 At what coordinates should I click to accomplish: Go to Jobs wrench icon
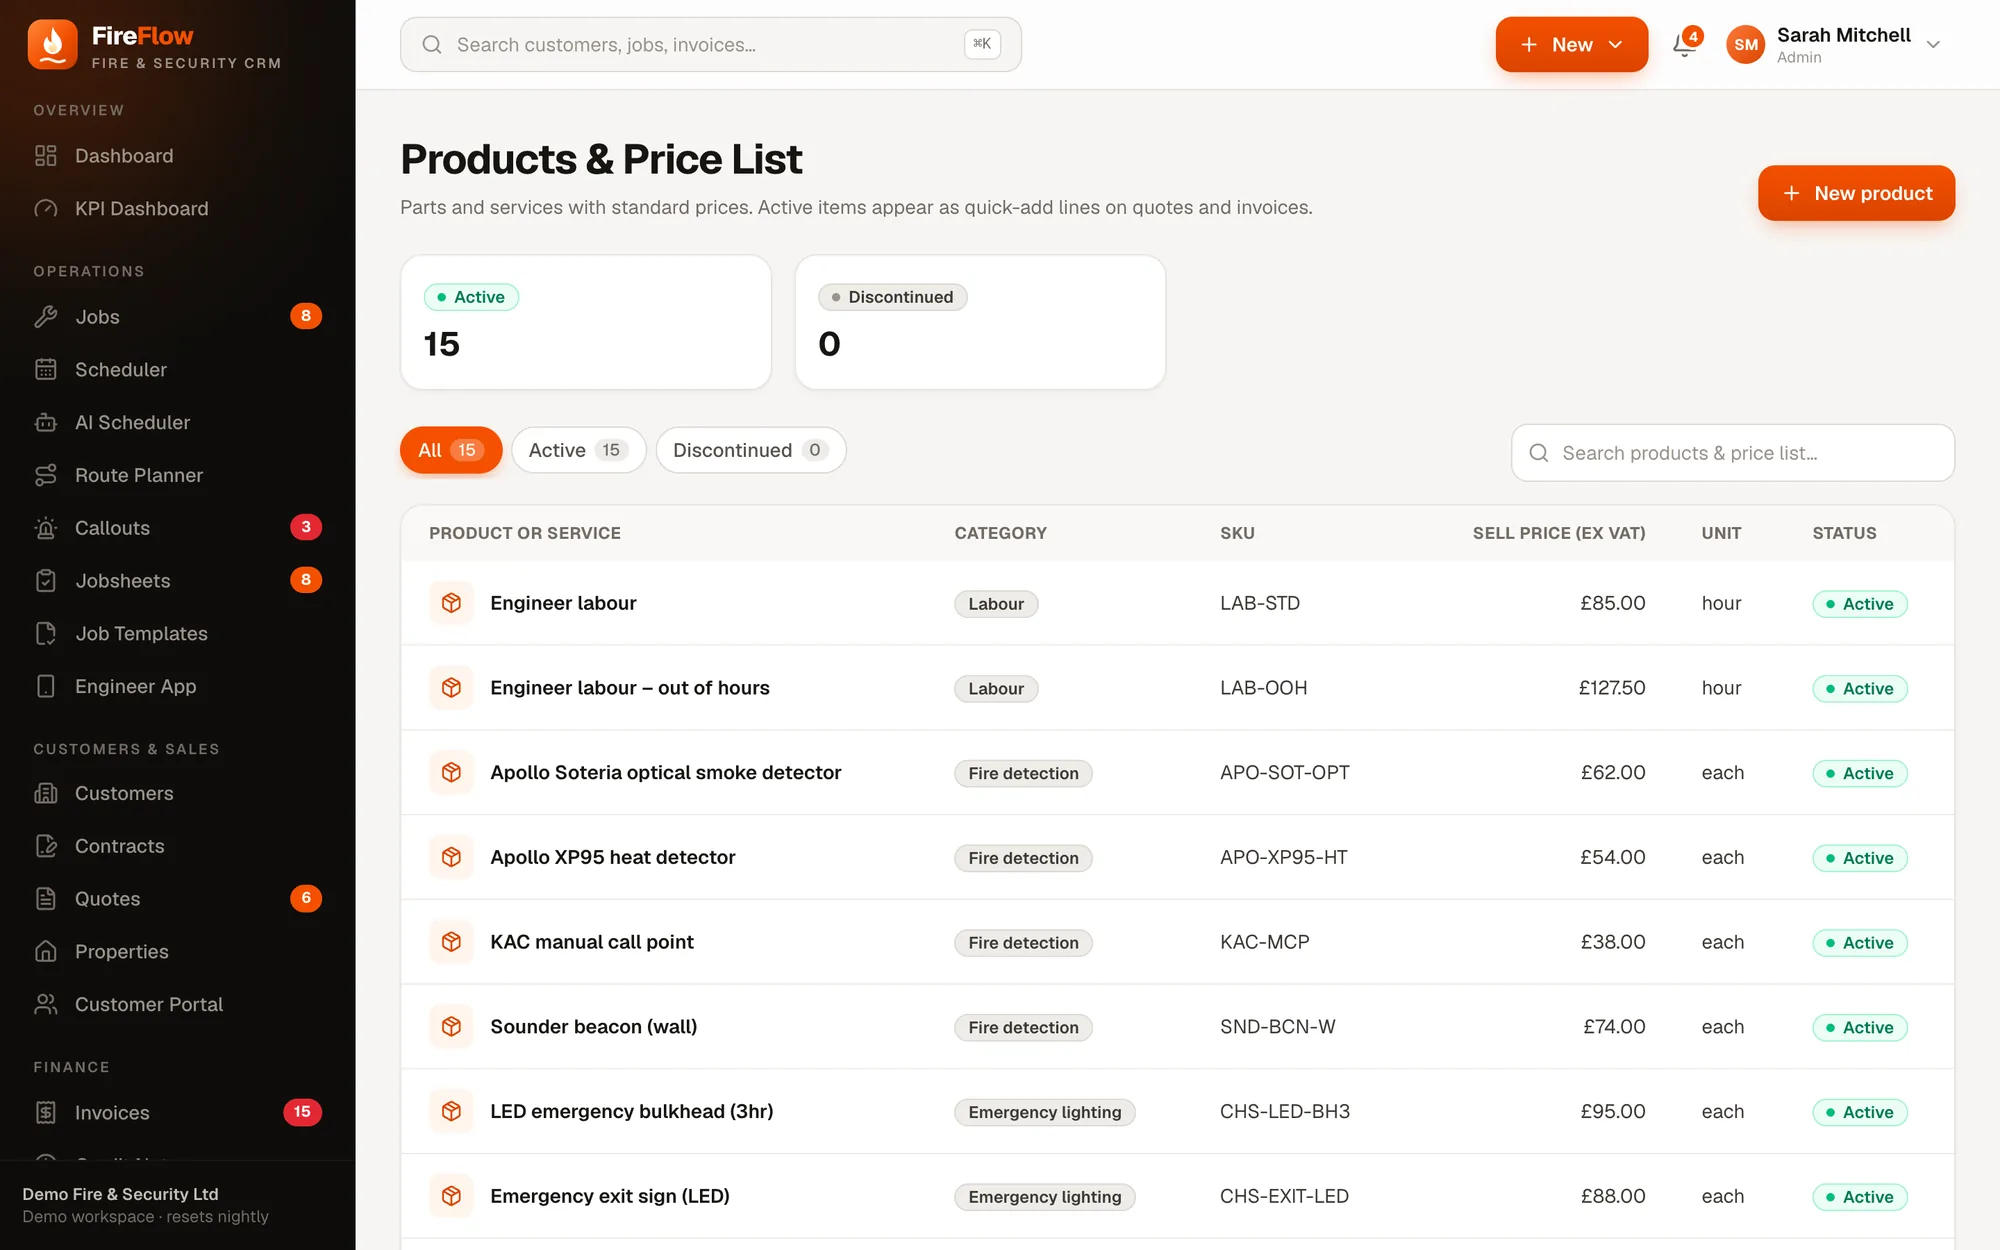(46, 317)
